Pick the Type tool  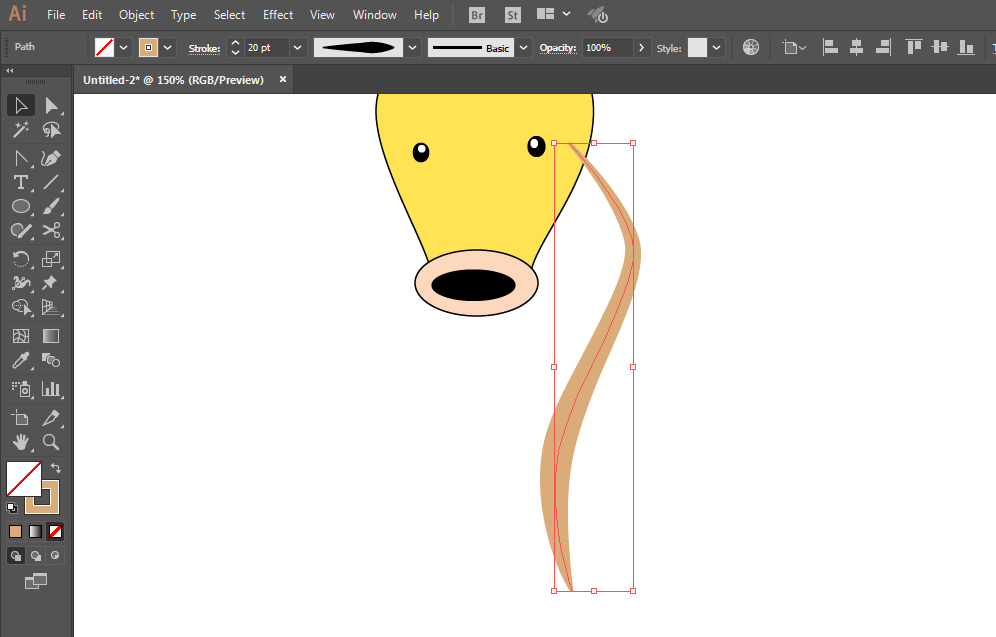[x=20, y=182]
